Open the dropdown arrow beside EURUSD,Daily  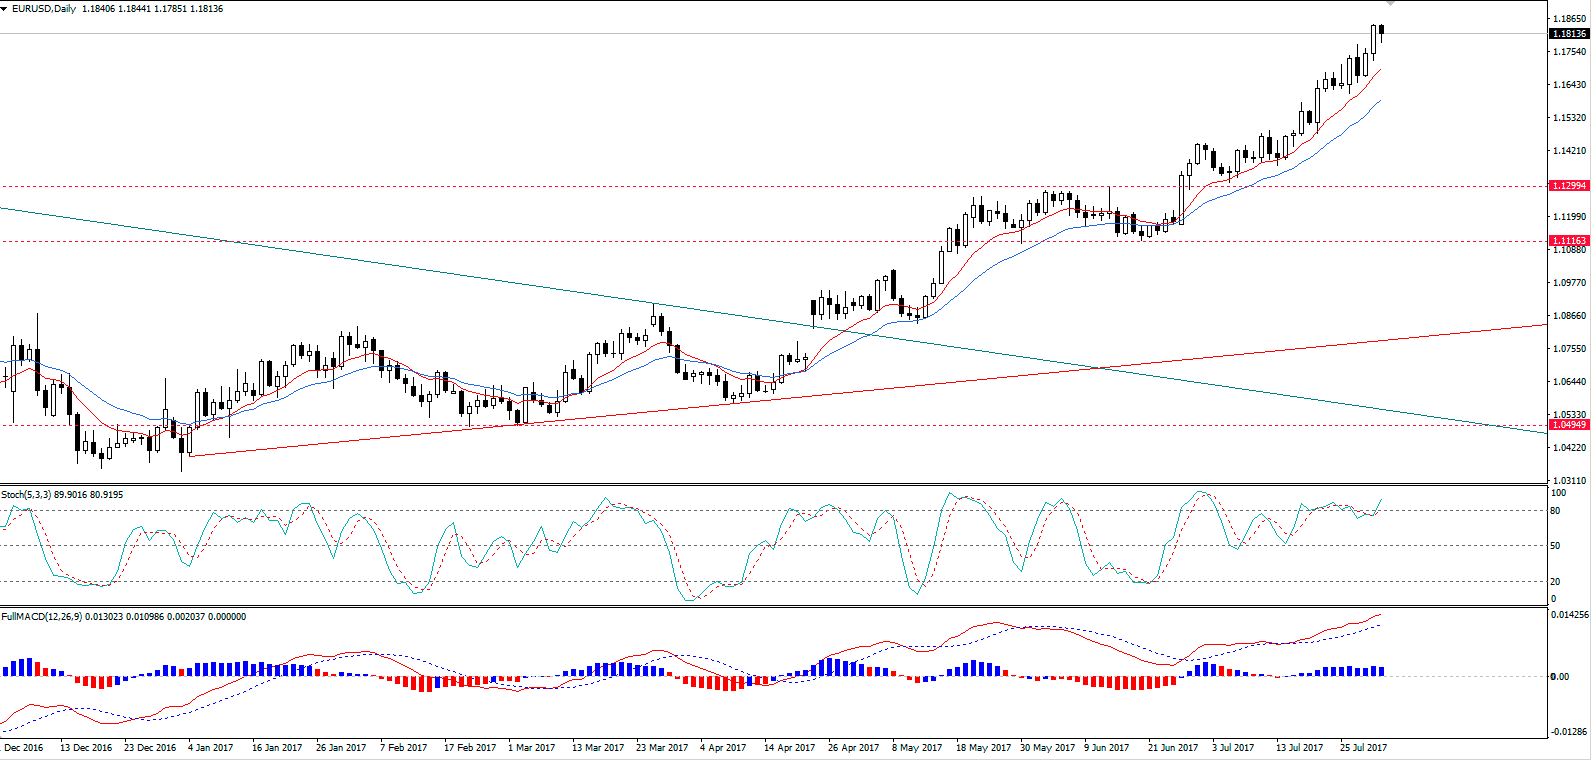5,9
